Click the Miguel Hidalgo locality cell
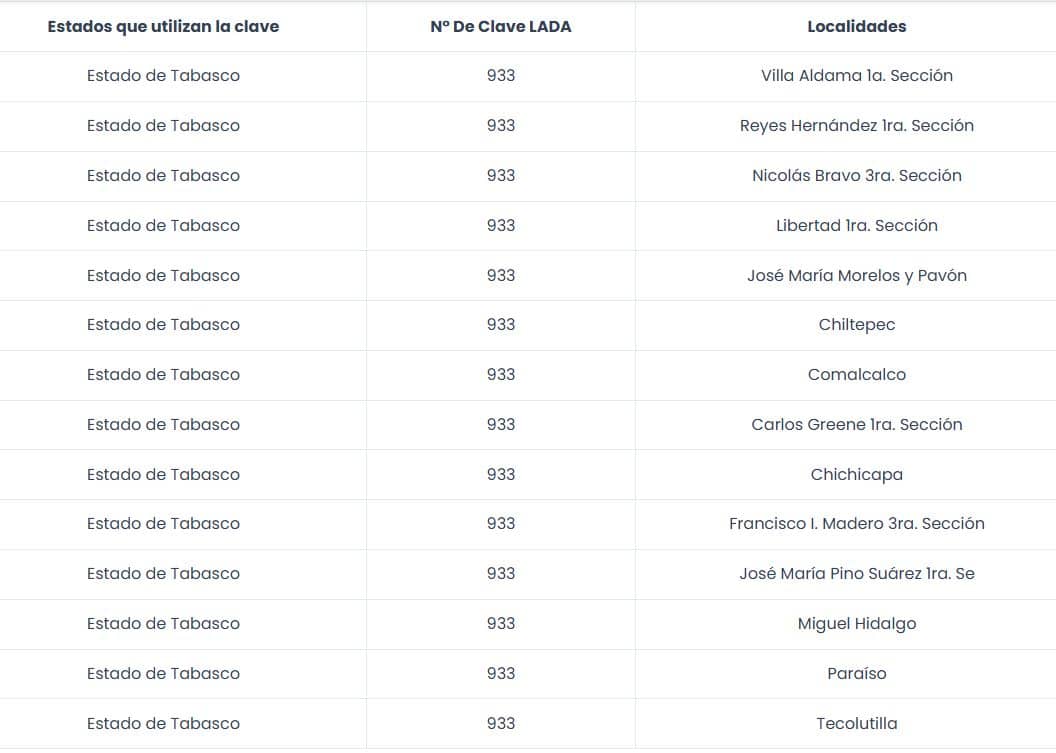The height and width of the screenshot is (753, 1056). click(857, 624)
